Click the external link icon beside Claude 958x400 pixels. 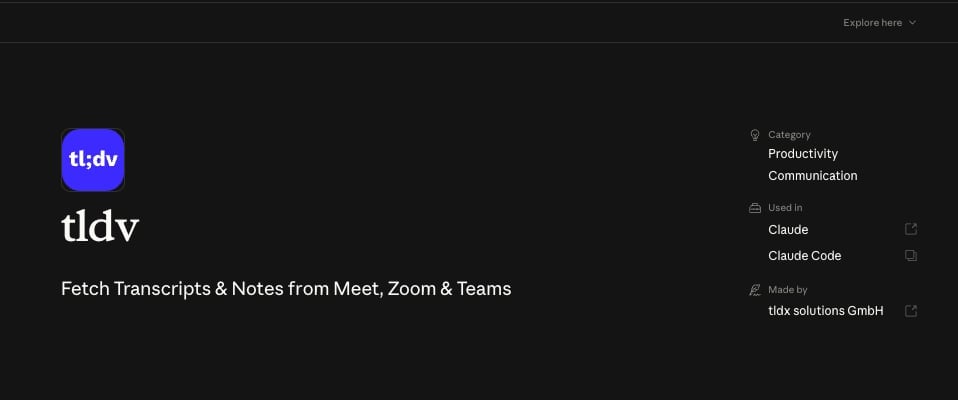(911, 229)
